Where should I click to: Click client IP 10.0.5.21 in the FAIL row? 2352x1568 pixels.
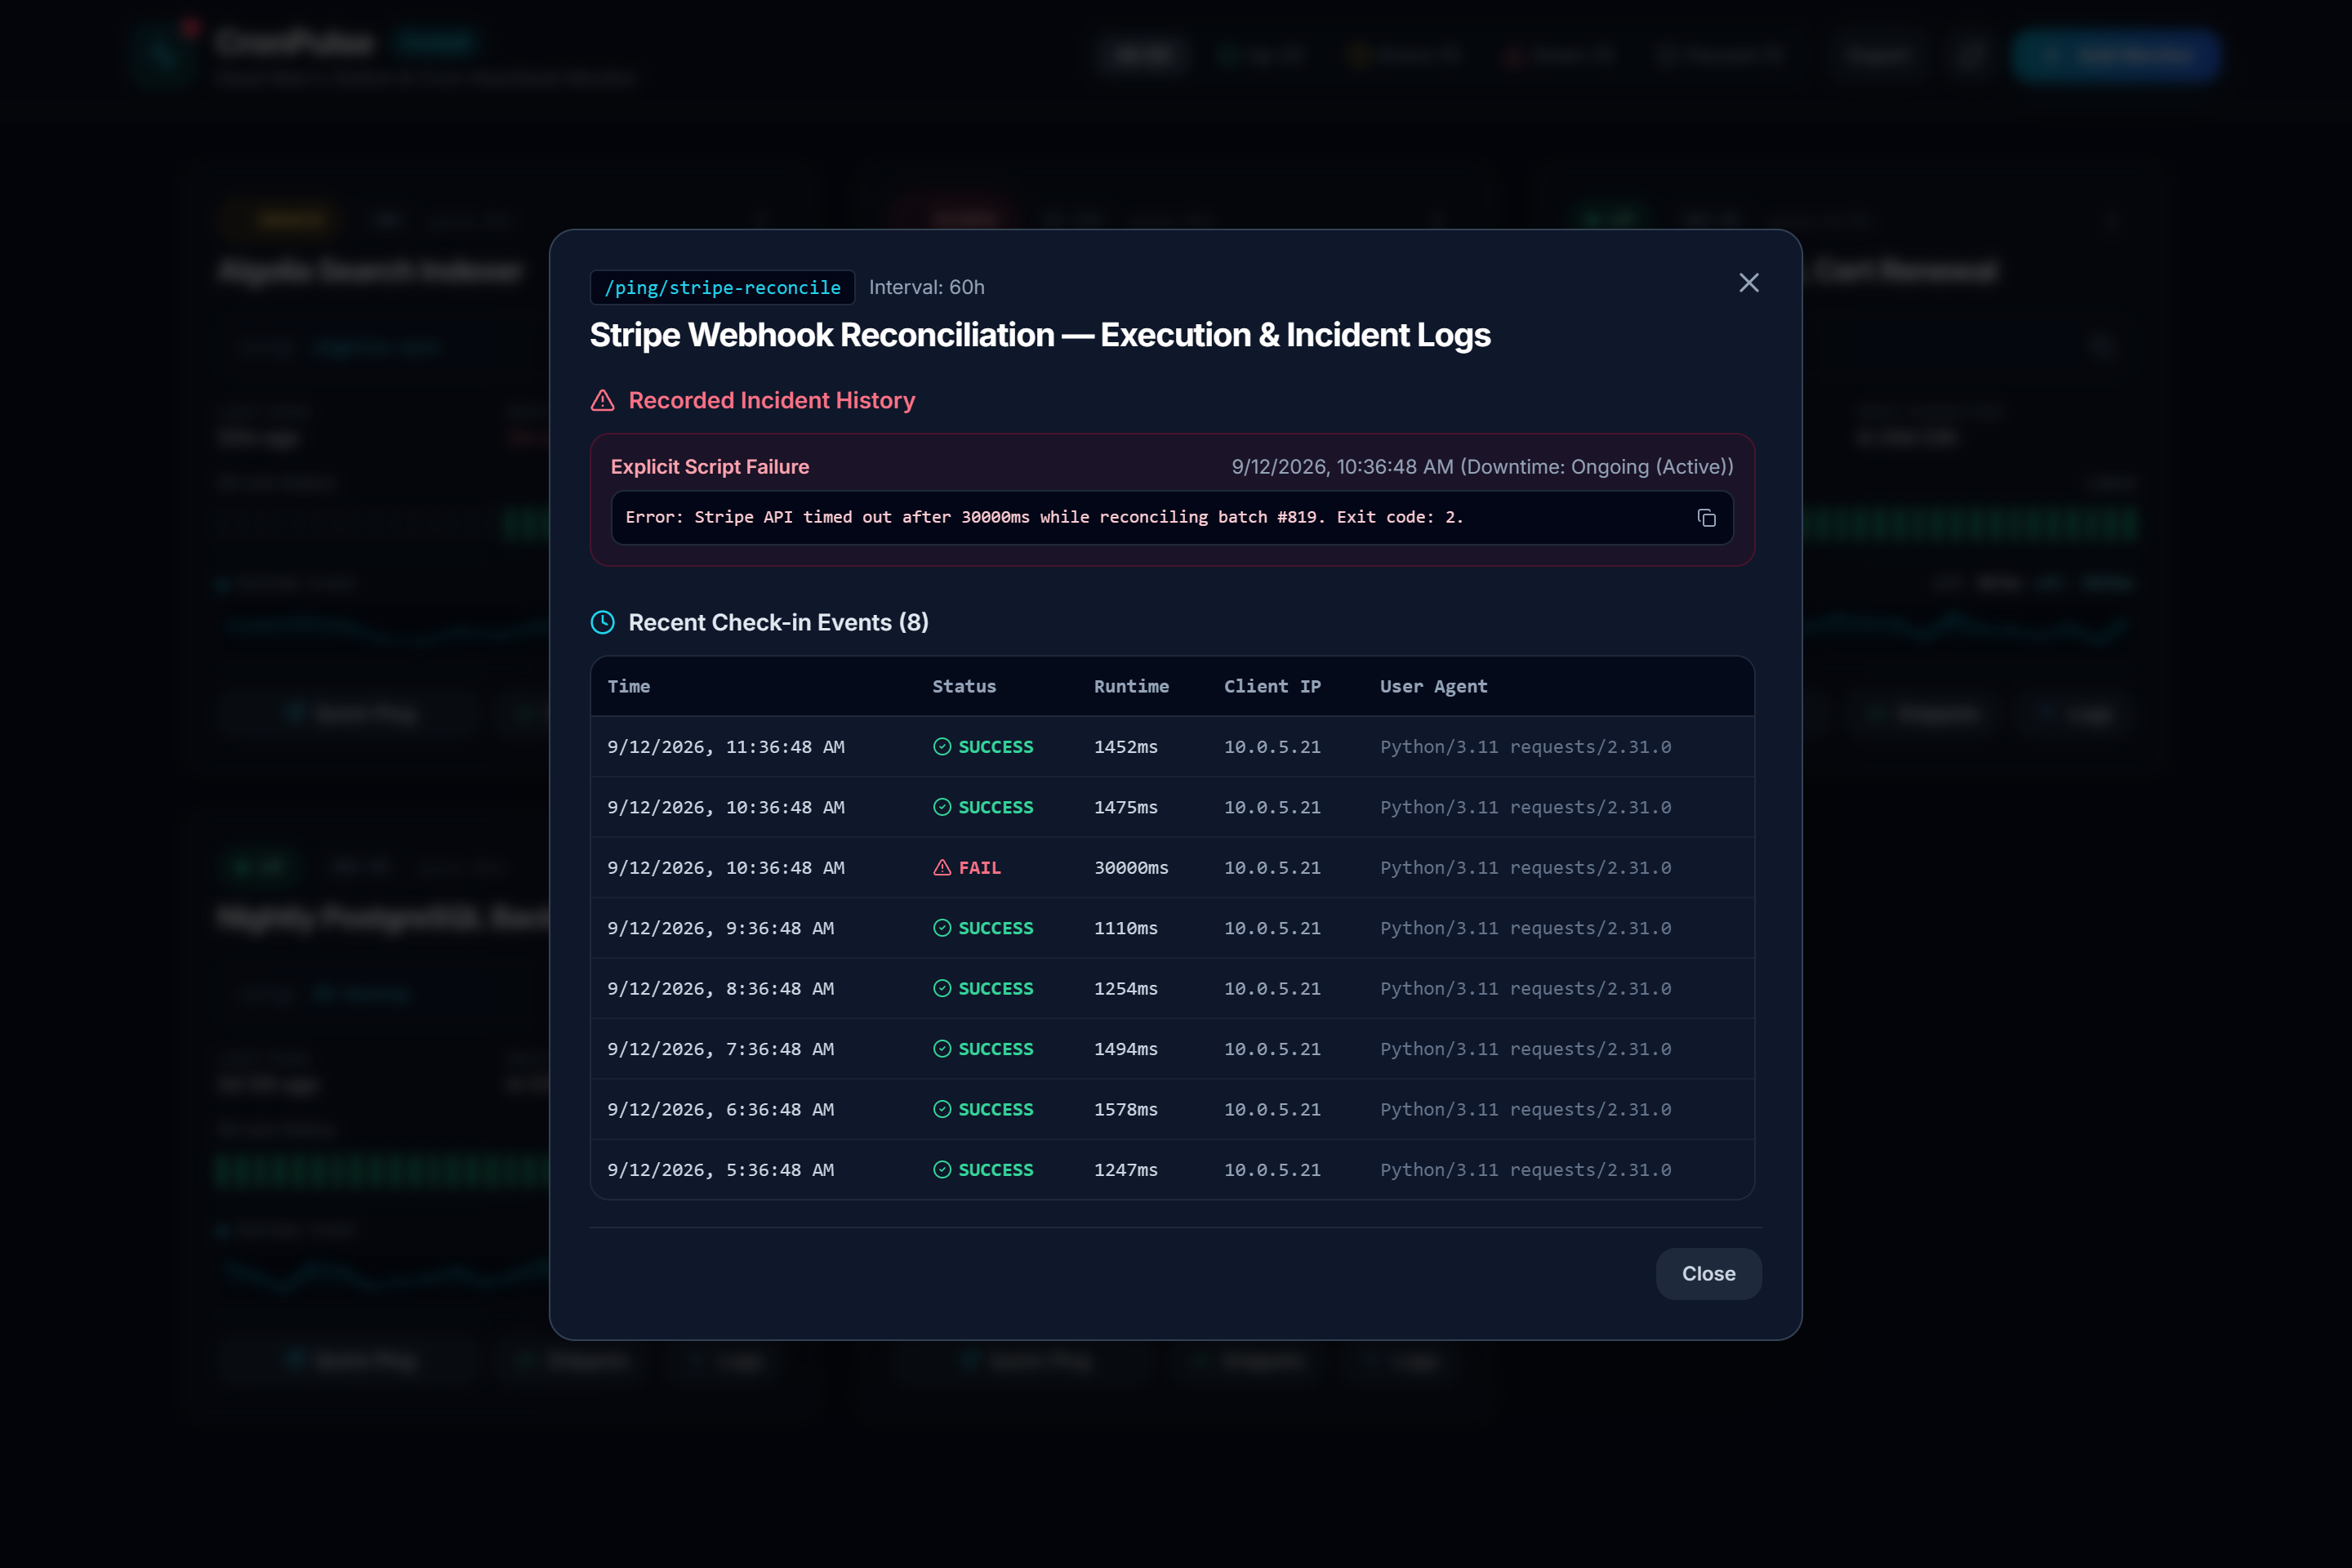click(1272, 867)
